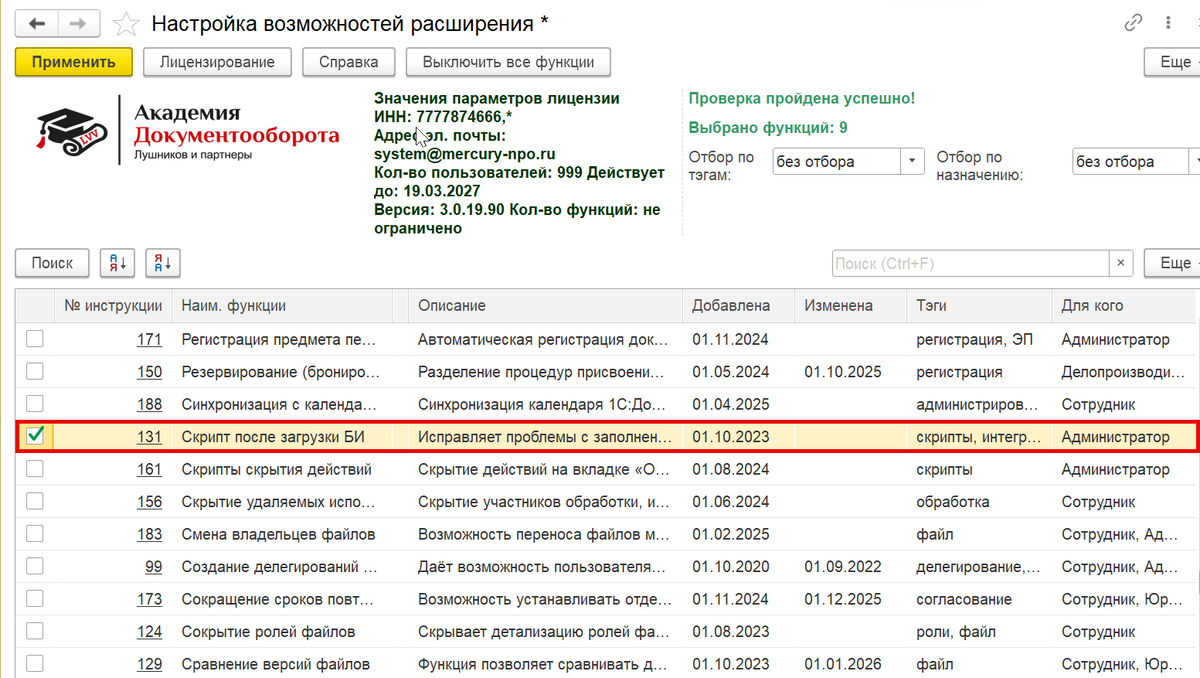Open instruction link 188
The height and width of the screenshot is (678, 1200).
click(x=149, y=405)
